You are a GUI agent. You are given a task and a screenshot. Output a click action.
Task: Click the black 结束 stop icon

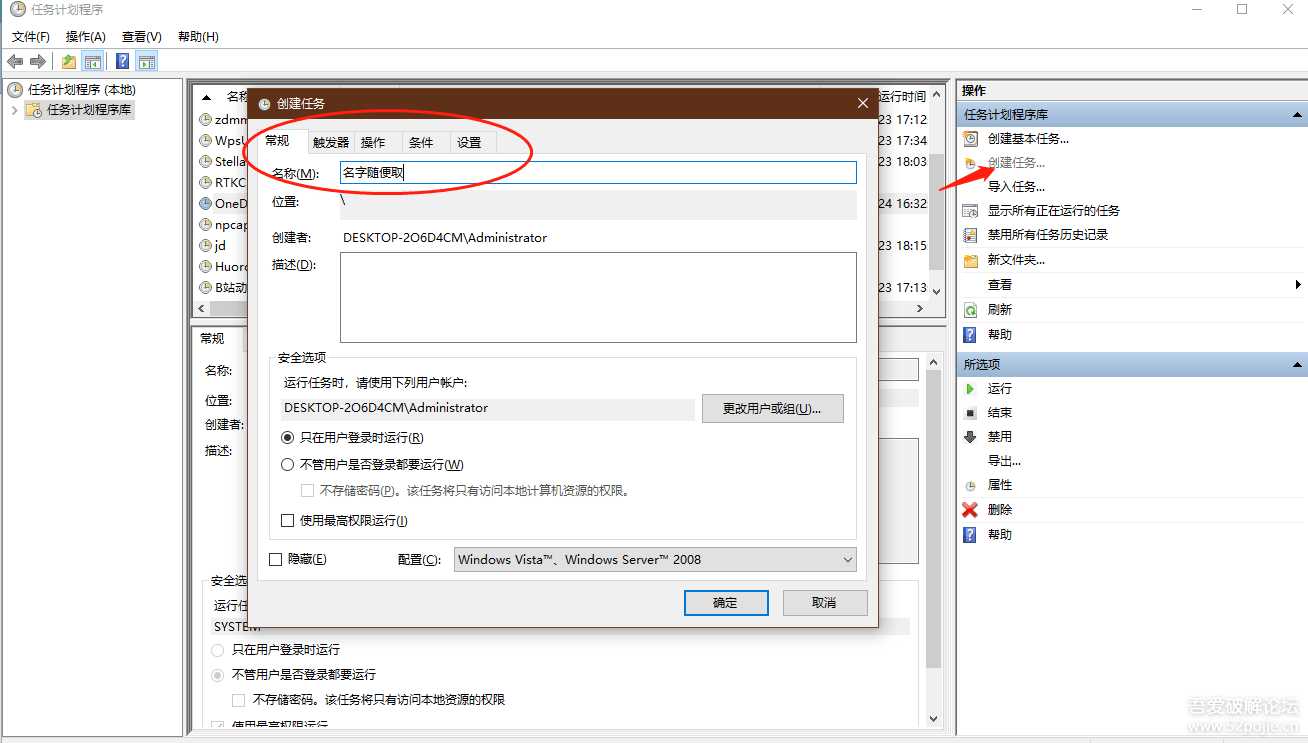point(970,413)
